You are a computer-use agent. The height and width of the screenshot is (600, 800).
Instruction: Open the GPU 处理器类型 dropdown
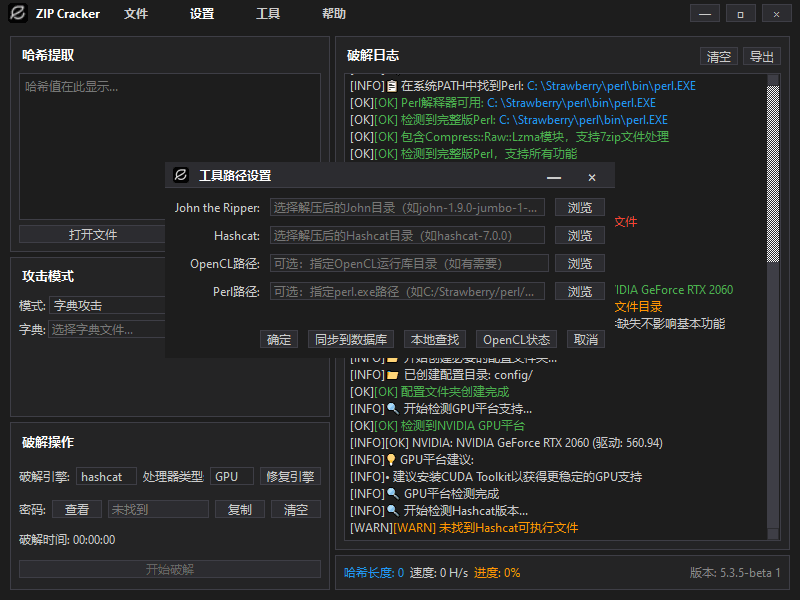232,476
